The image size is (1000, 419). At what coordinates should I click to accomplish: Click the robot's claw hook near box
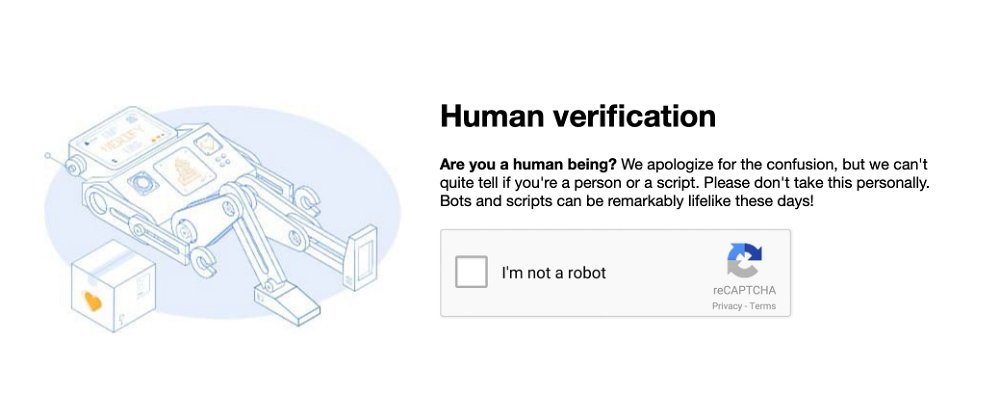coord(203,261)
